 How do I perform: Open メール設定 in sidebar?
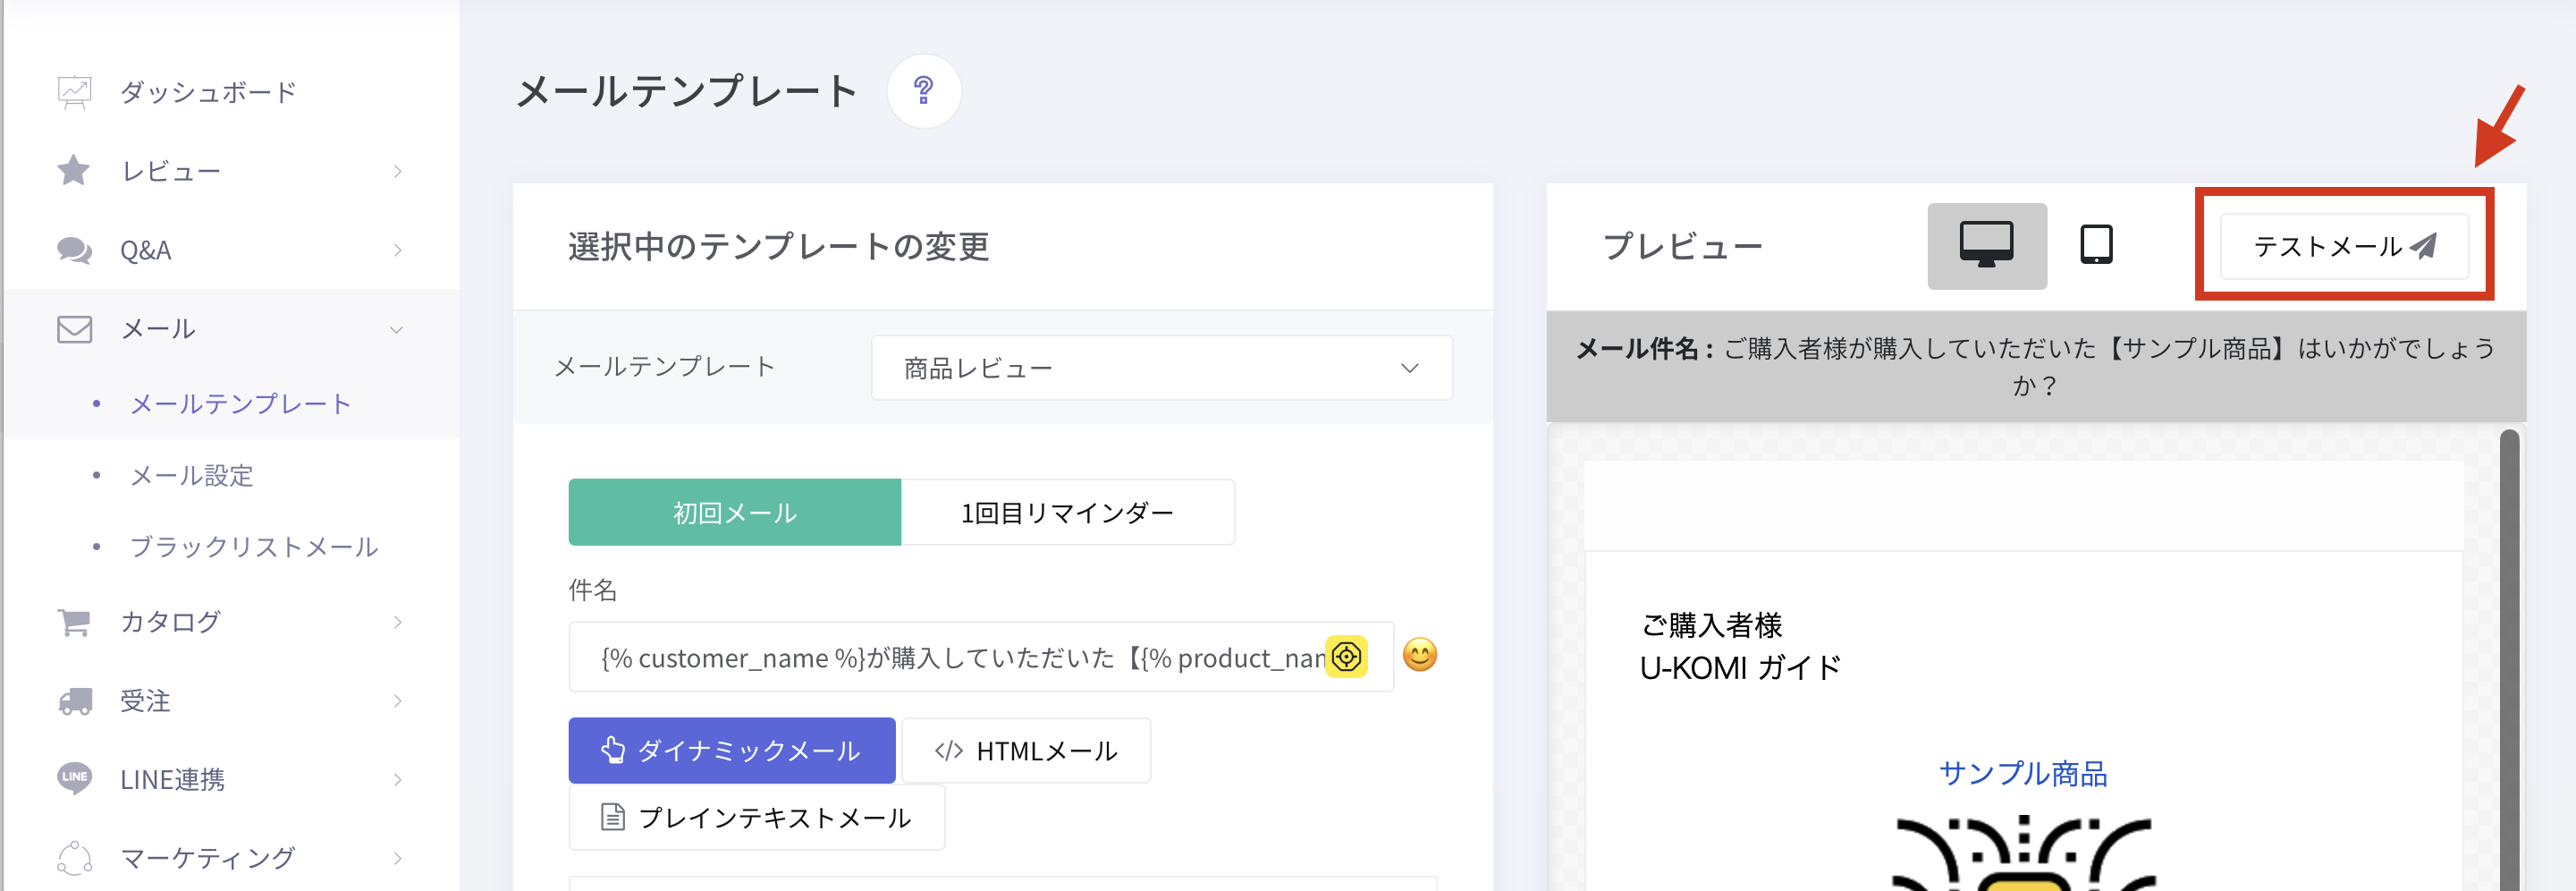[192, 475]
